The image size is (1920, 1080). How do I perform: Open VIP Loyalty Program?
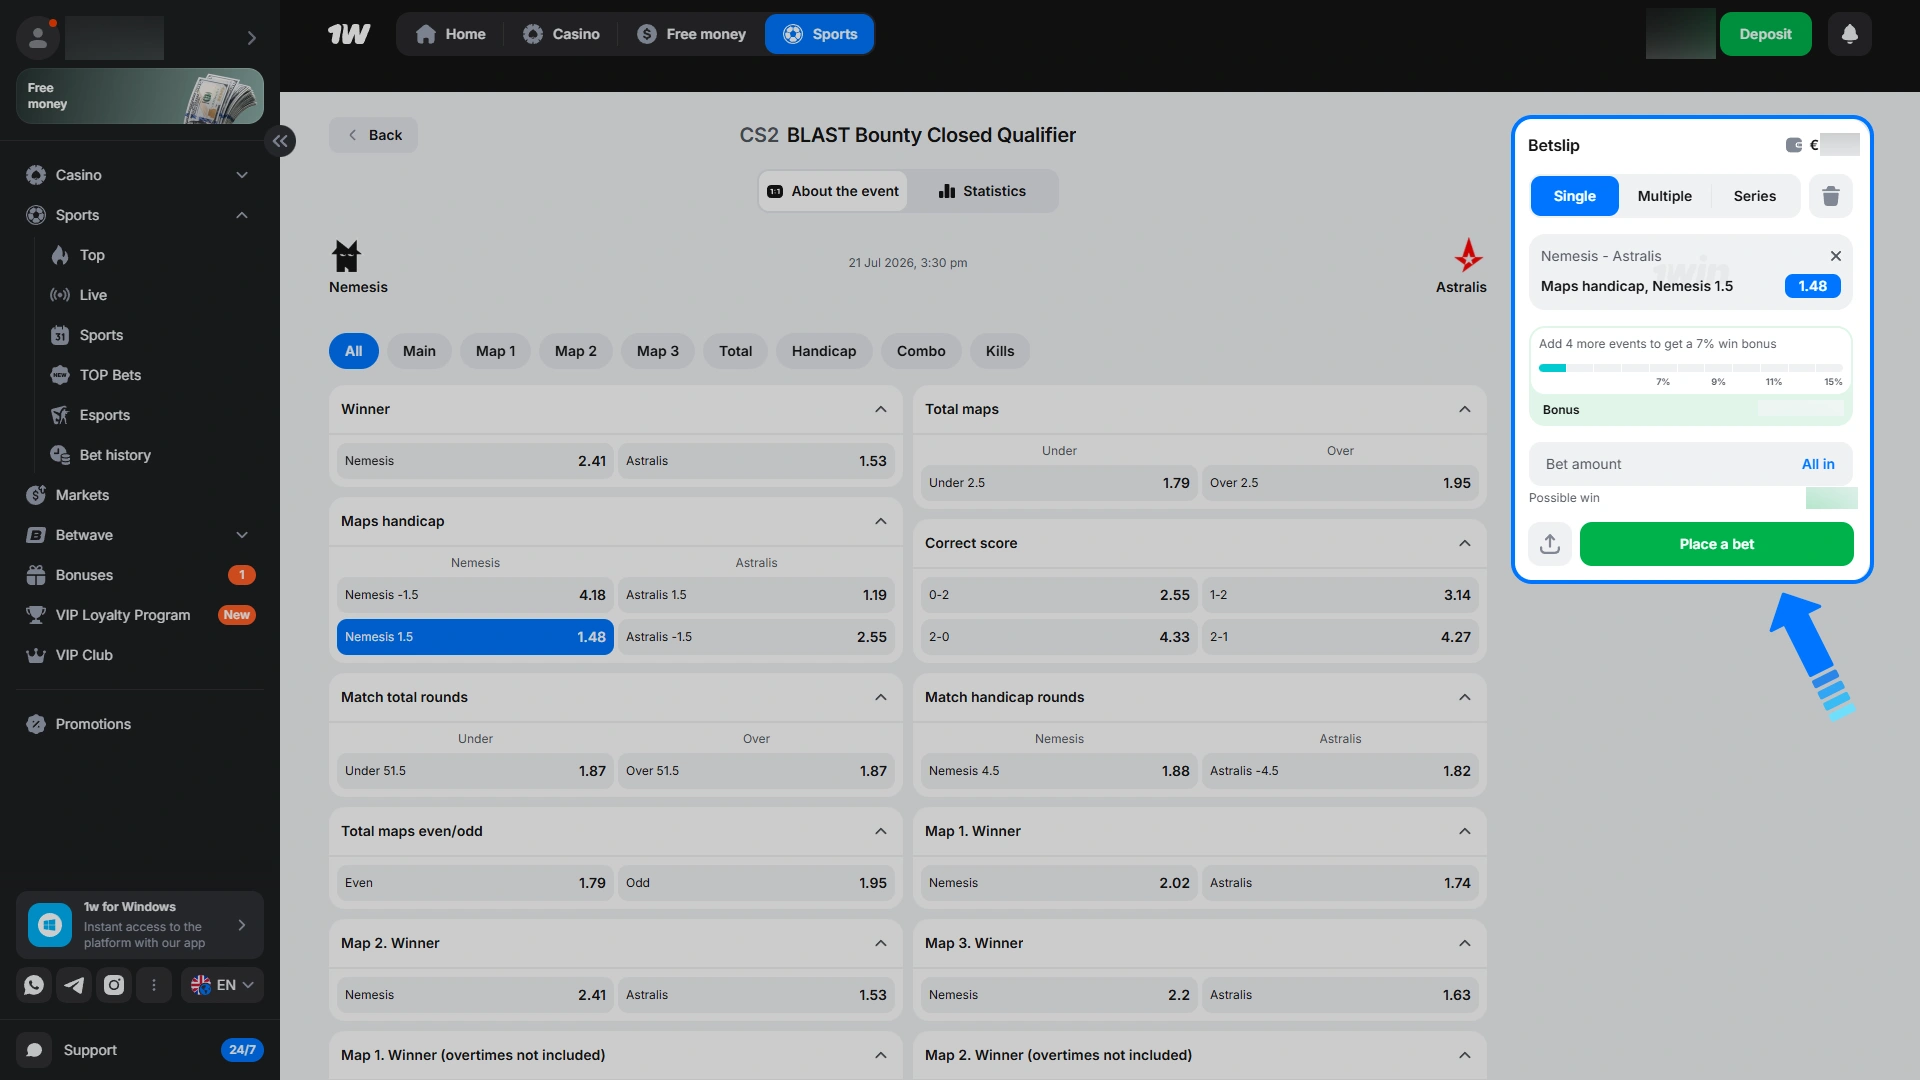(x=140, y=615)
